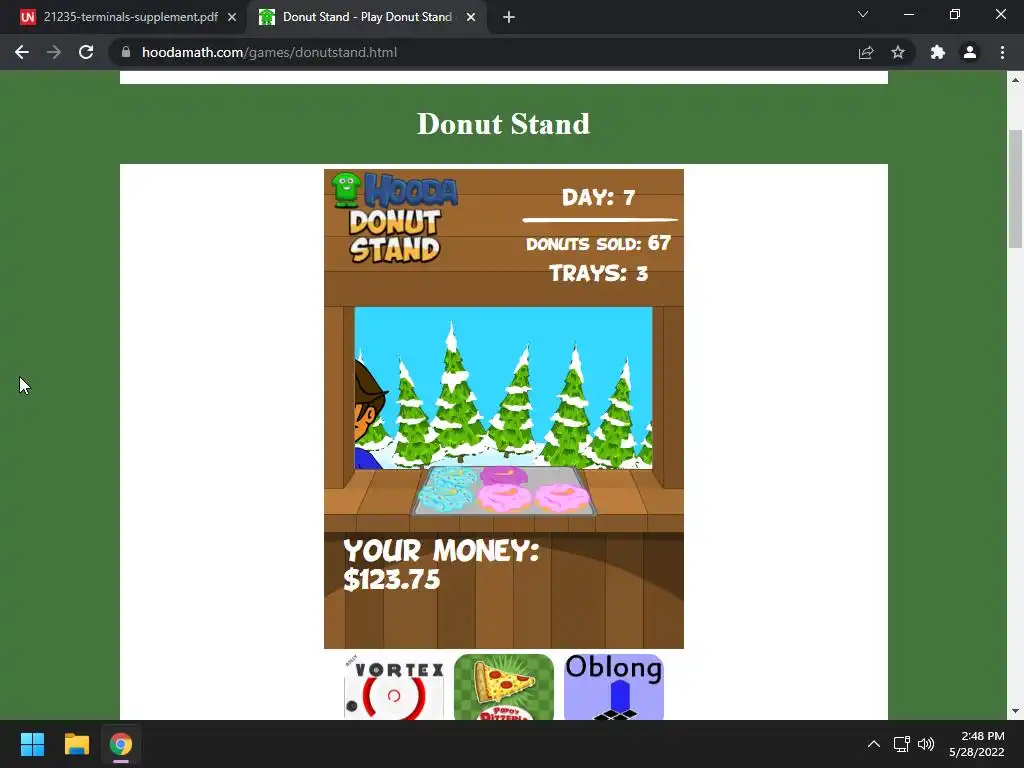1024x768 pixels.
Task: Open network settings in system tray
Action: pos(902,744)
